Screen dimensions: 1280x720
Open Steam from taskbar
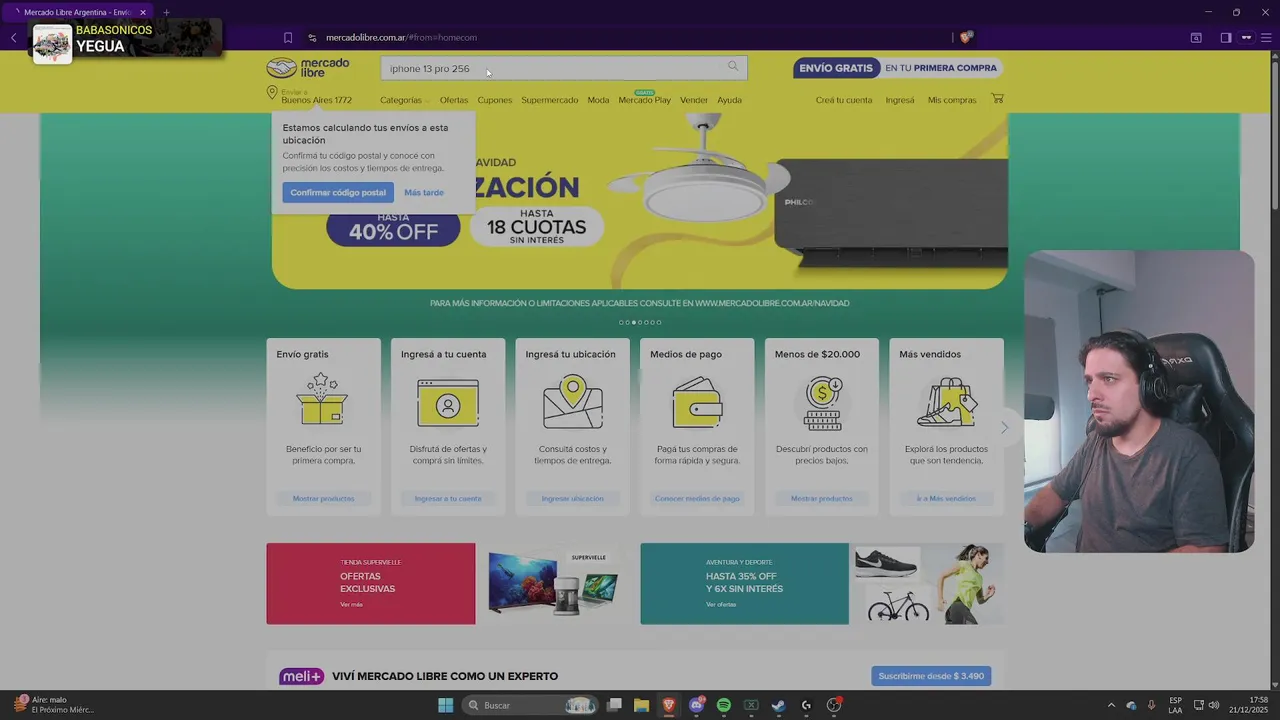778,705
